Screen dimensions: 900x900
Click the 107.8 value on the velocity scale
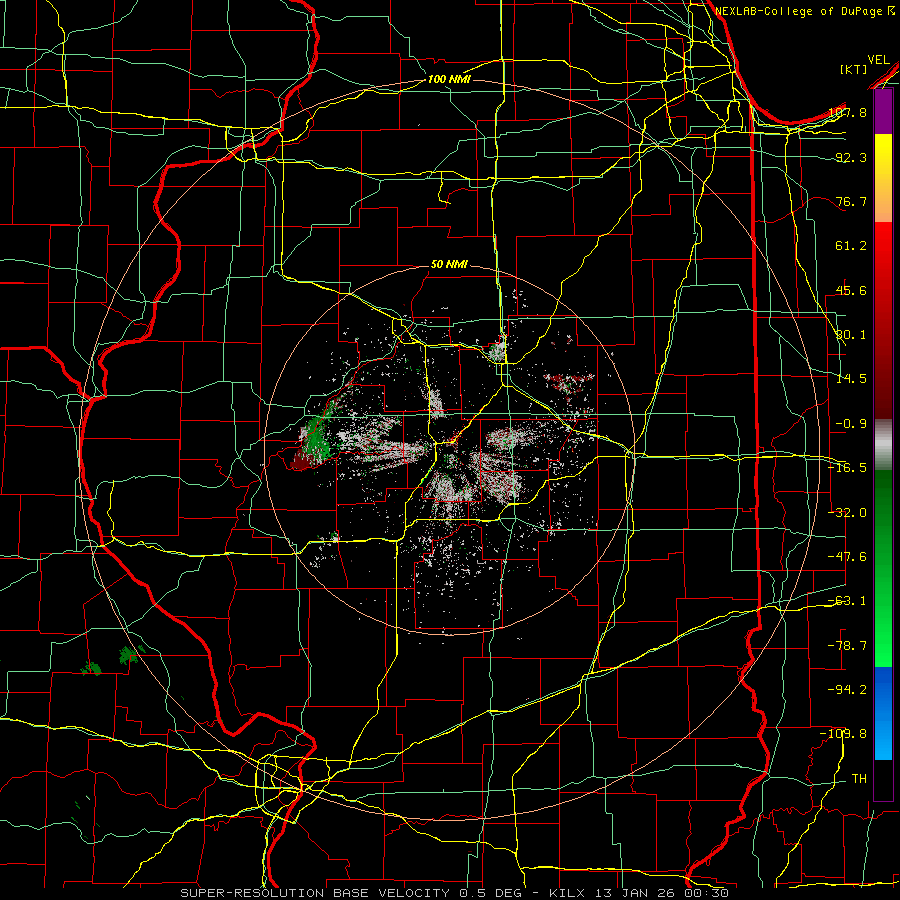pos(848,112)
